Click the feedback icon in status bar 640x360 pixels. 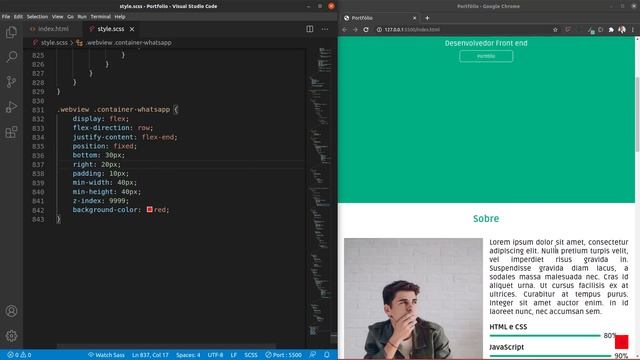point(313,355)
